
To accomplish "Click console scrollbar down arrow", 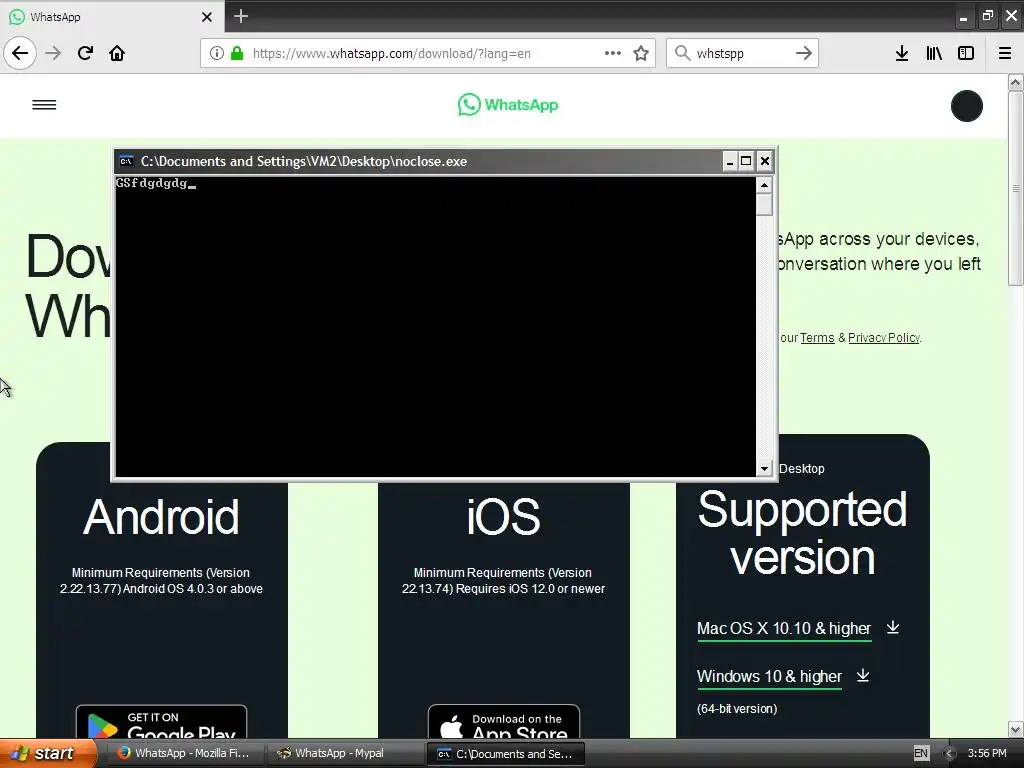I will click(764, 468).
